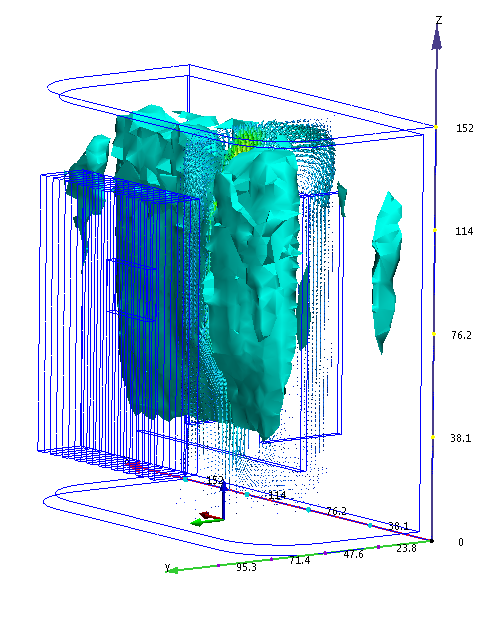This screenshot has height=628, width=493.
Task: Click the 0 label at the origin
Action: (461, 542)
